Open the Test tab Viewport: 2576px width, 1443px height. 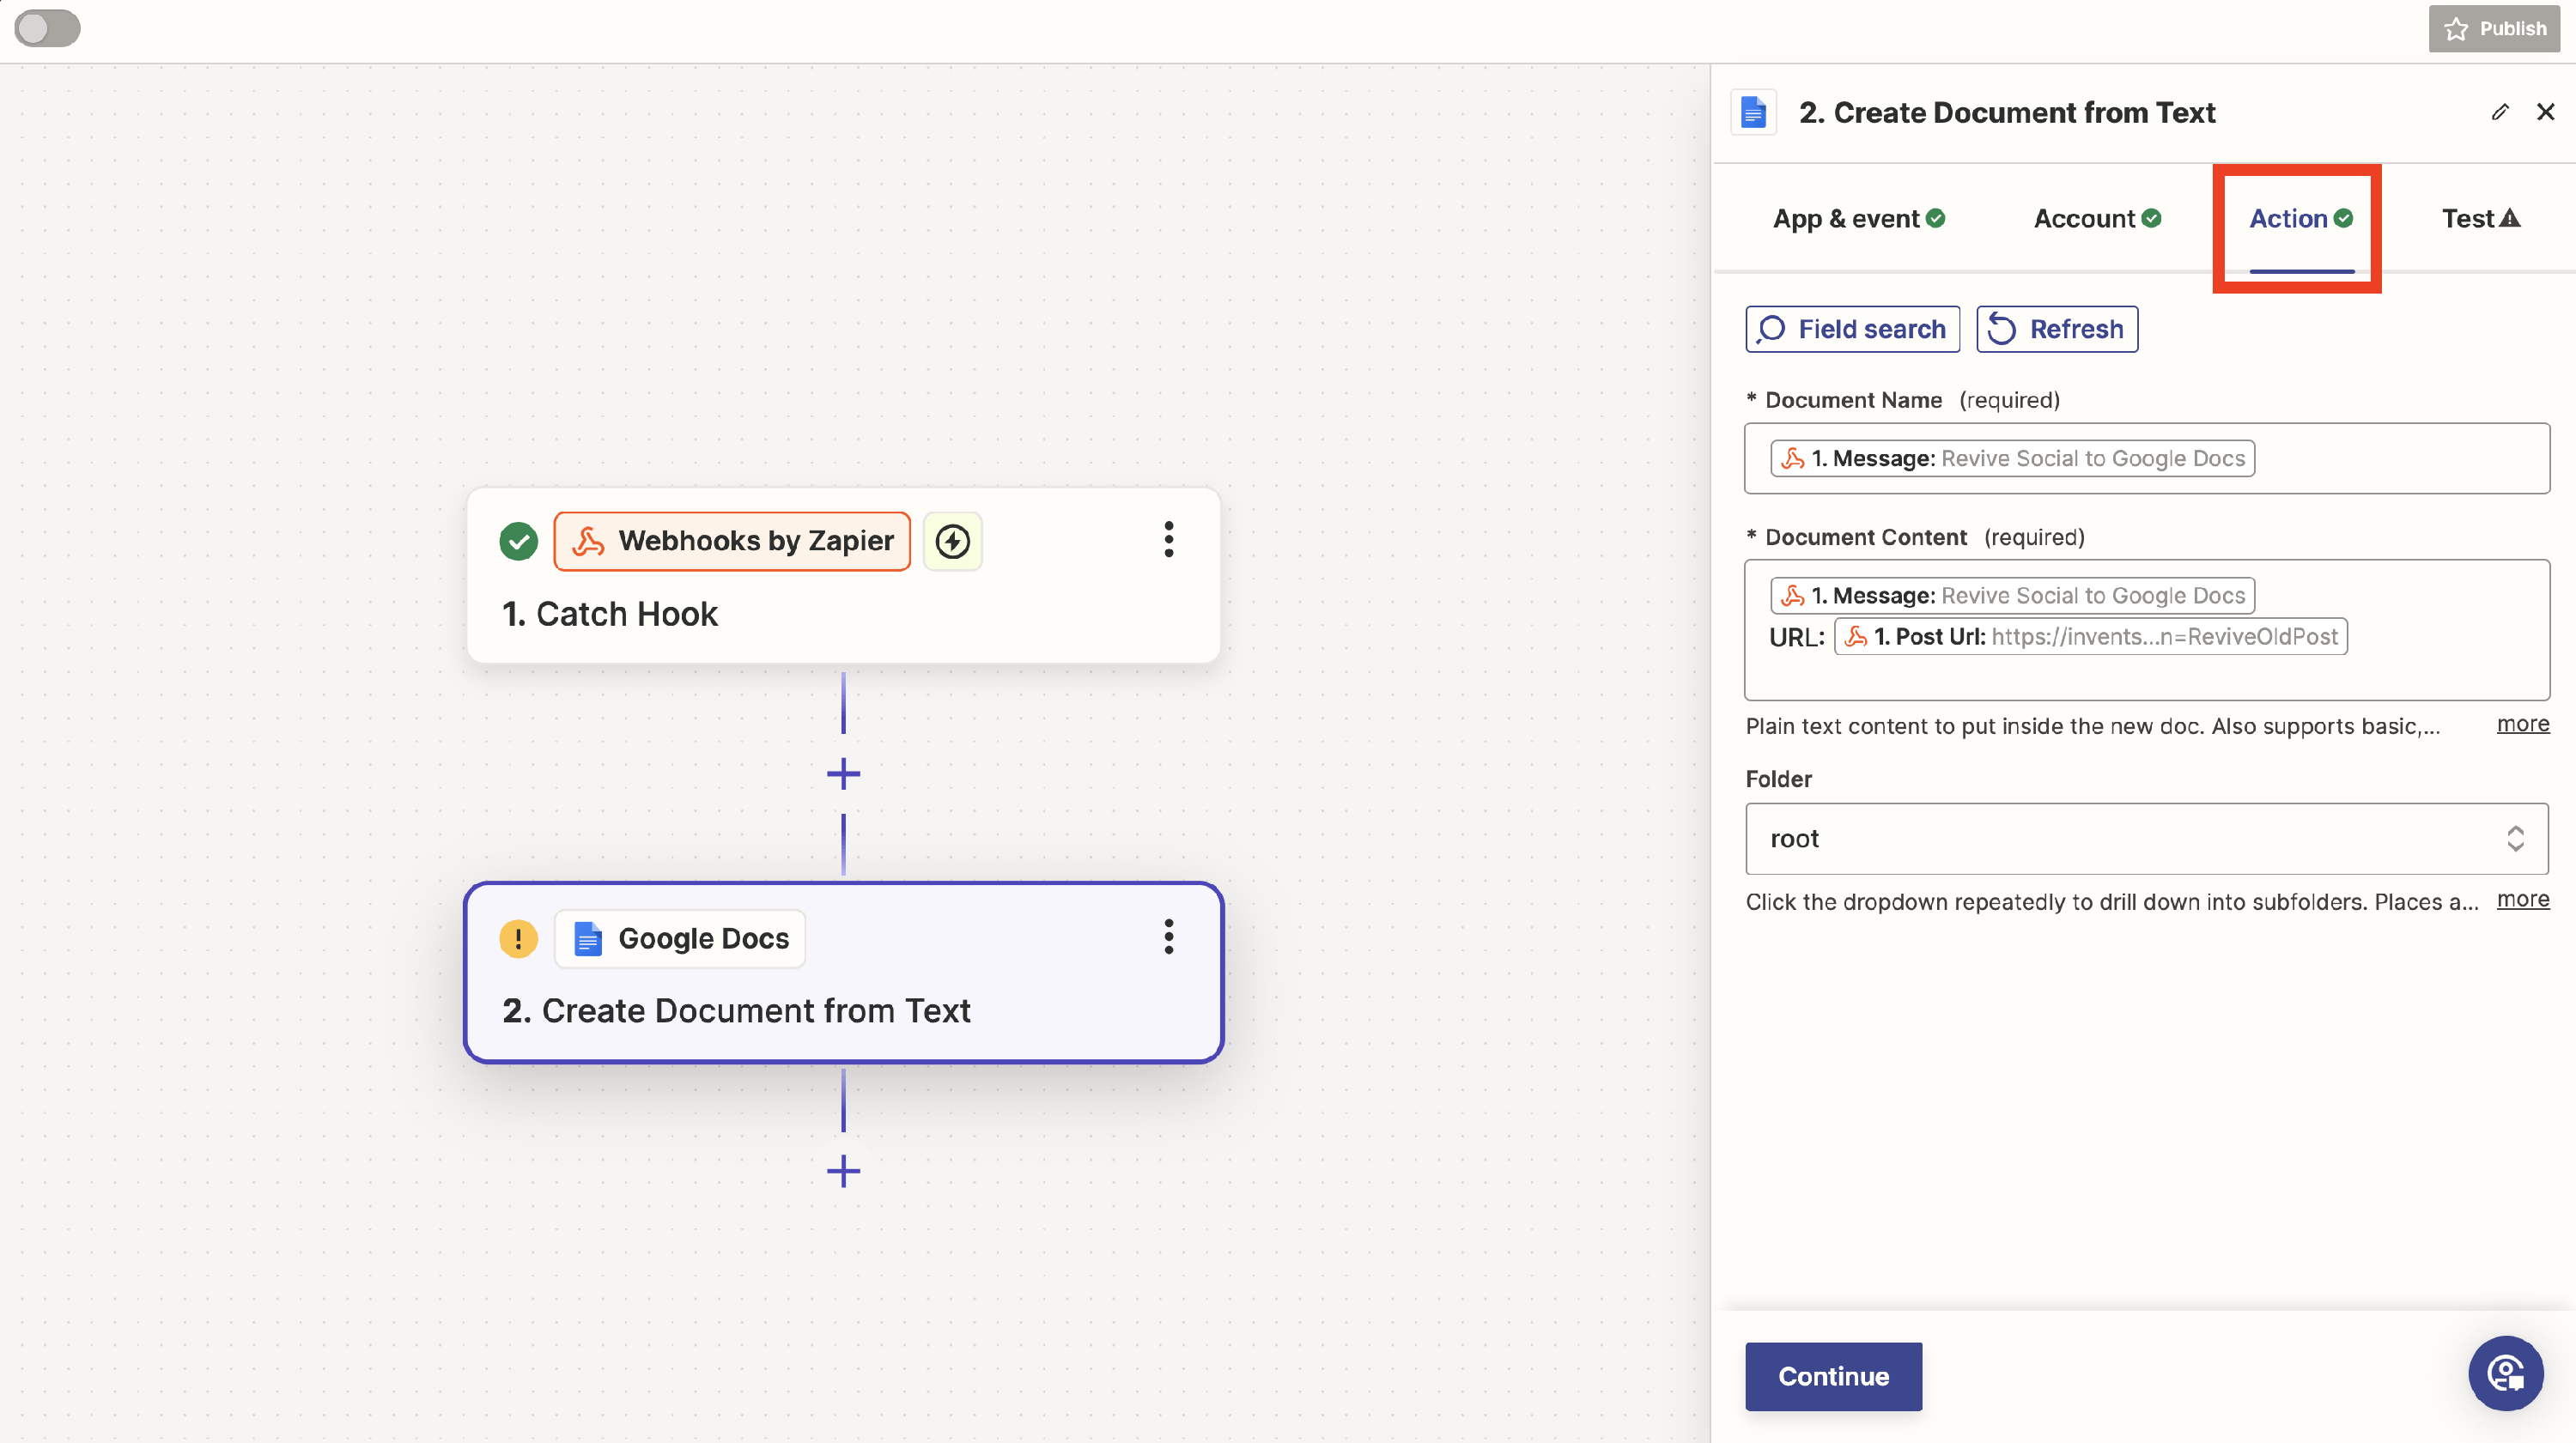[x=2480, y=218]
